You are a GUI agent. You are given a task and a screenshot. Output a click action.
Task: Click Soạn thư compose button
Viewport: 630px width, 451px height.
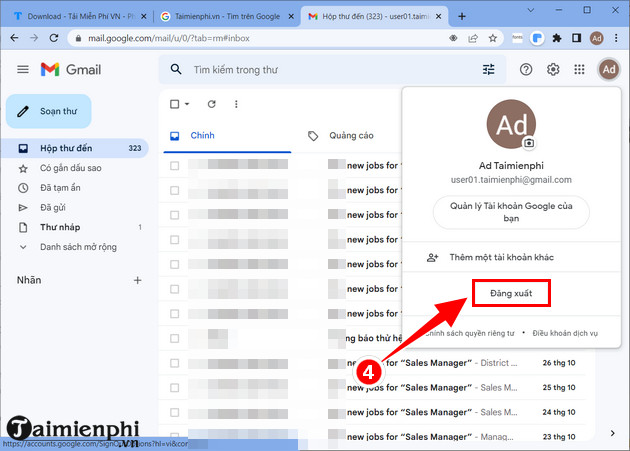click(49, 111)
